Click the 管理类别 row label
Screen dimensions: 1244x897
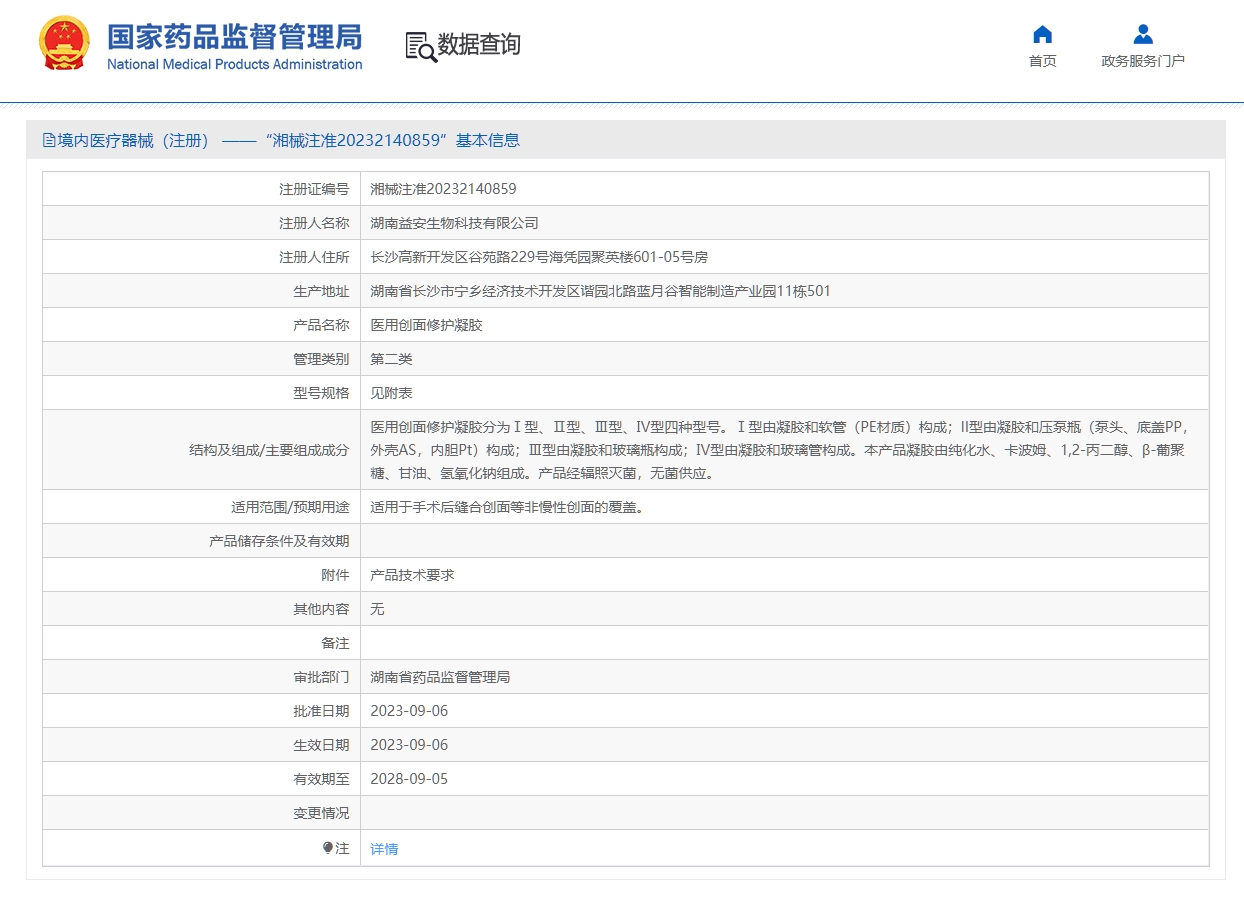pyautogui.click(x=321, y=359)
